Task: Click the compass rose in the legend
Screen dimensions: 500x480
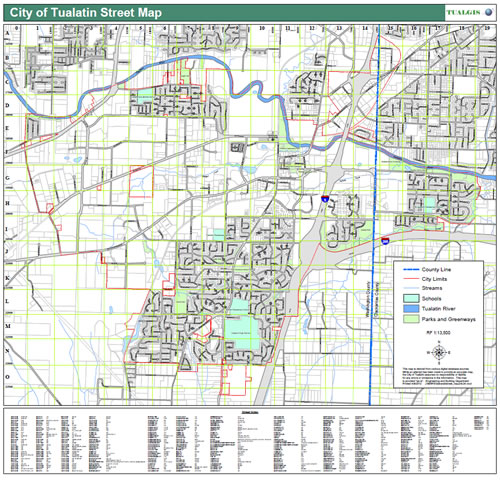Action: pos(439,352)
